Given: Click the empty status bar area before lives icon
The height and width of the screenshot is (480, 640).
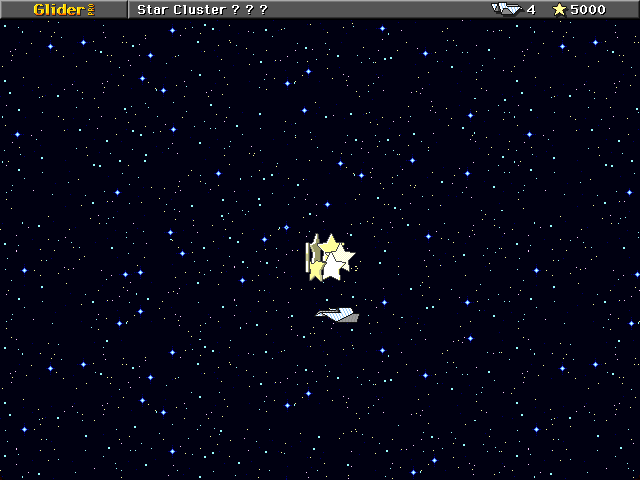Looking at the screenshot, I should pos(380,9).
